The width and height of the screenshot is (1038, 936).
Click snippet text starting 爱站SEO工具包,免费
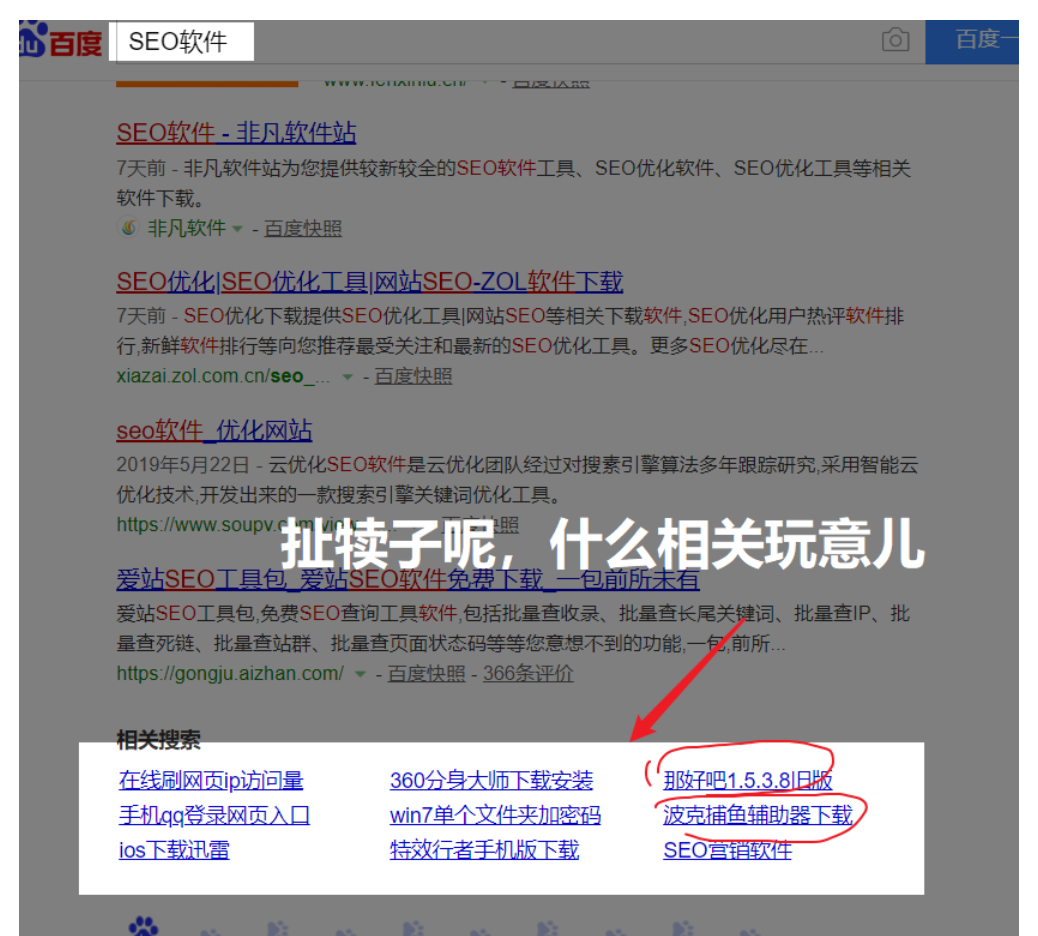click(513, 628)
